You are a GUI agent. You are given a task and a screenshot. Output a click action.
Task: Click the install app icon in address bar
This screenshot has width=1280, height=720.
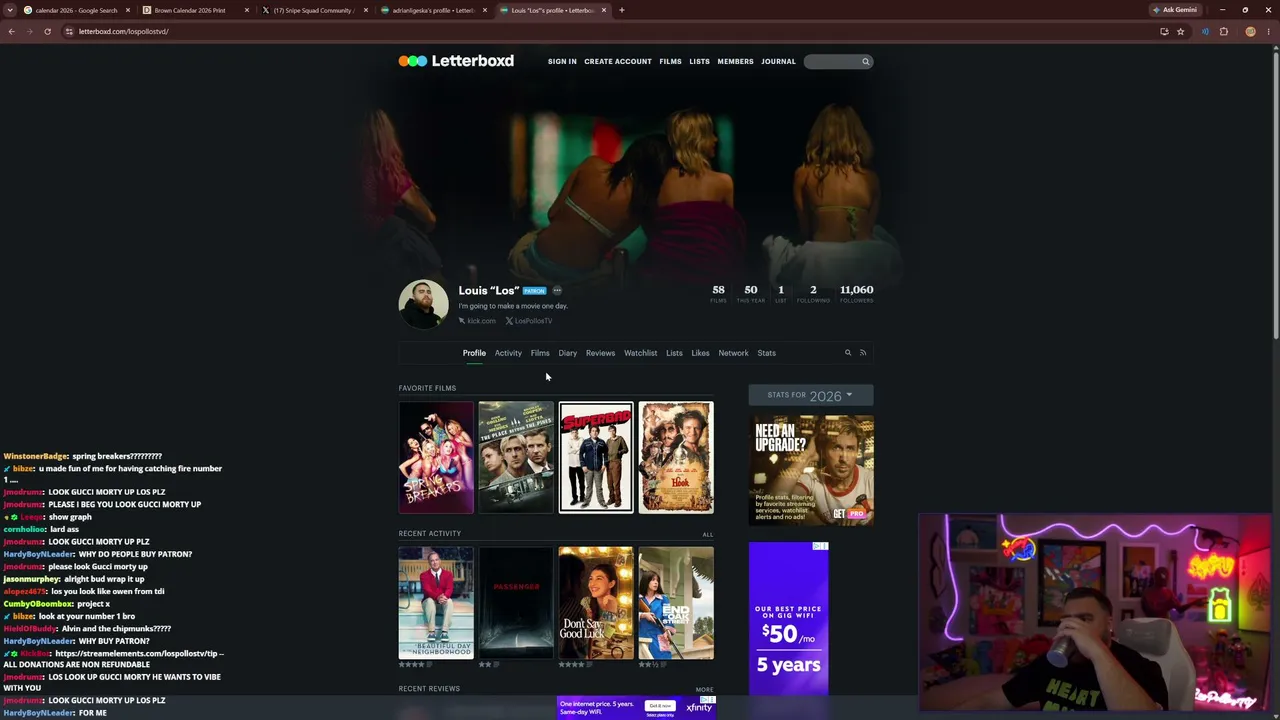(1164, 31)
